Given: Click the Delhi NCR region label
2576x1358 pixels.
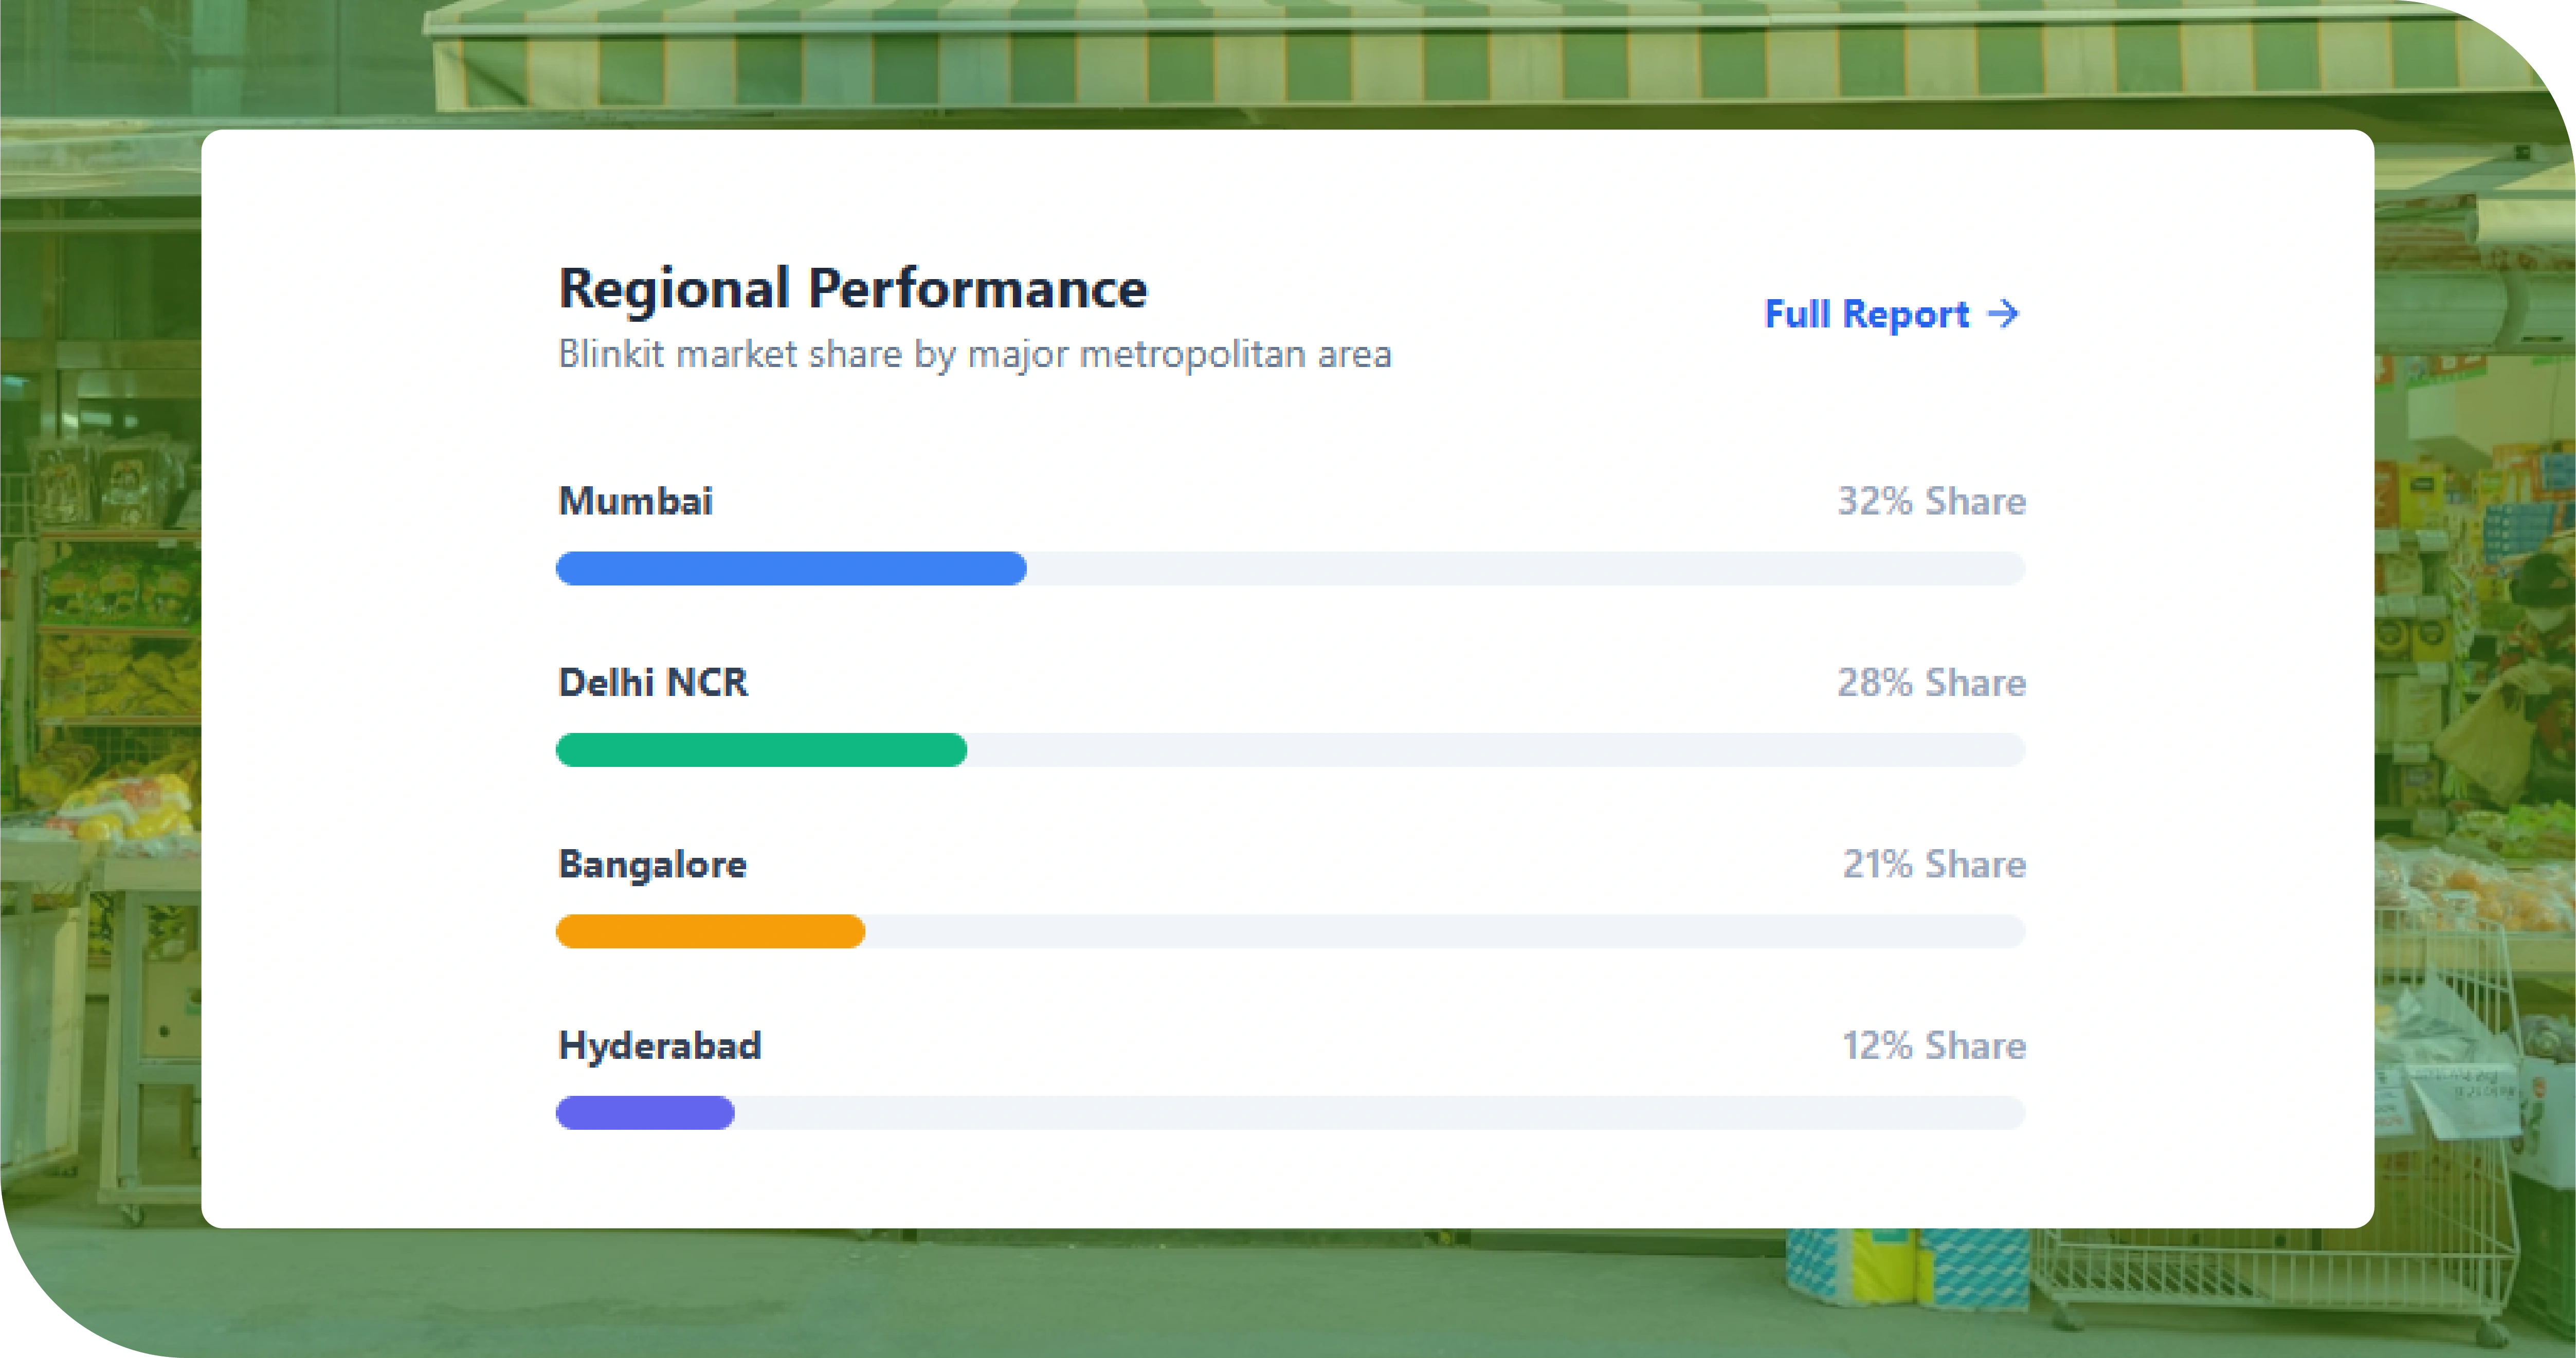Looking at the screenshot, I should (652, 682).
